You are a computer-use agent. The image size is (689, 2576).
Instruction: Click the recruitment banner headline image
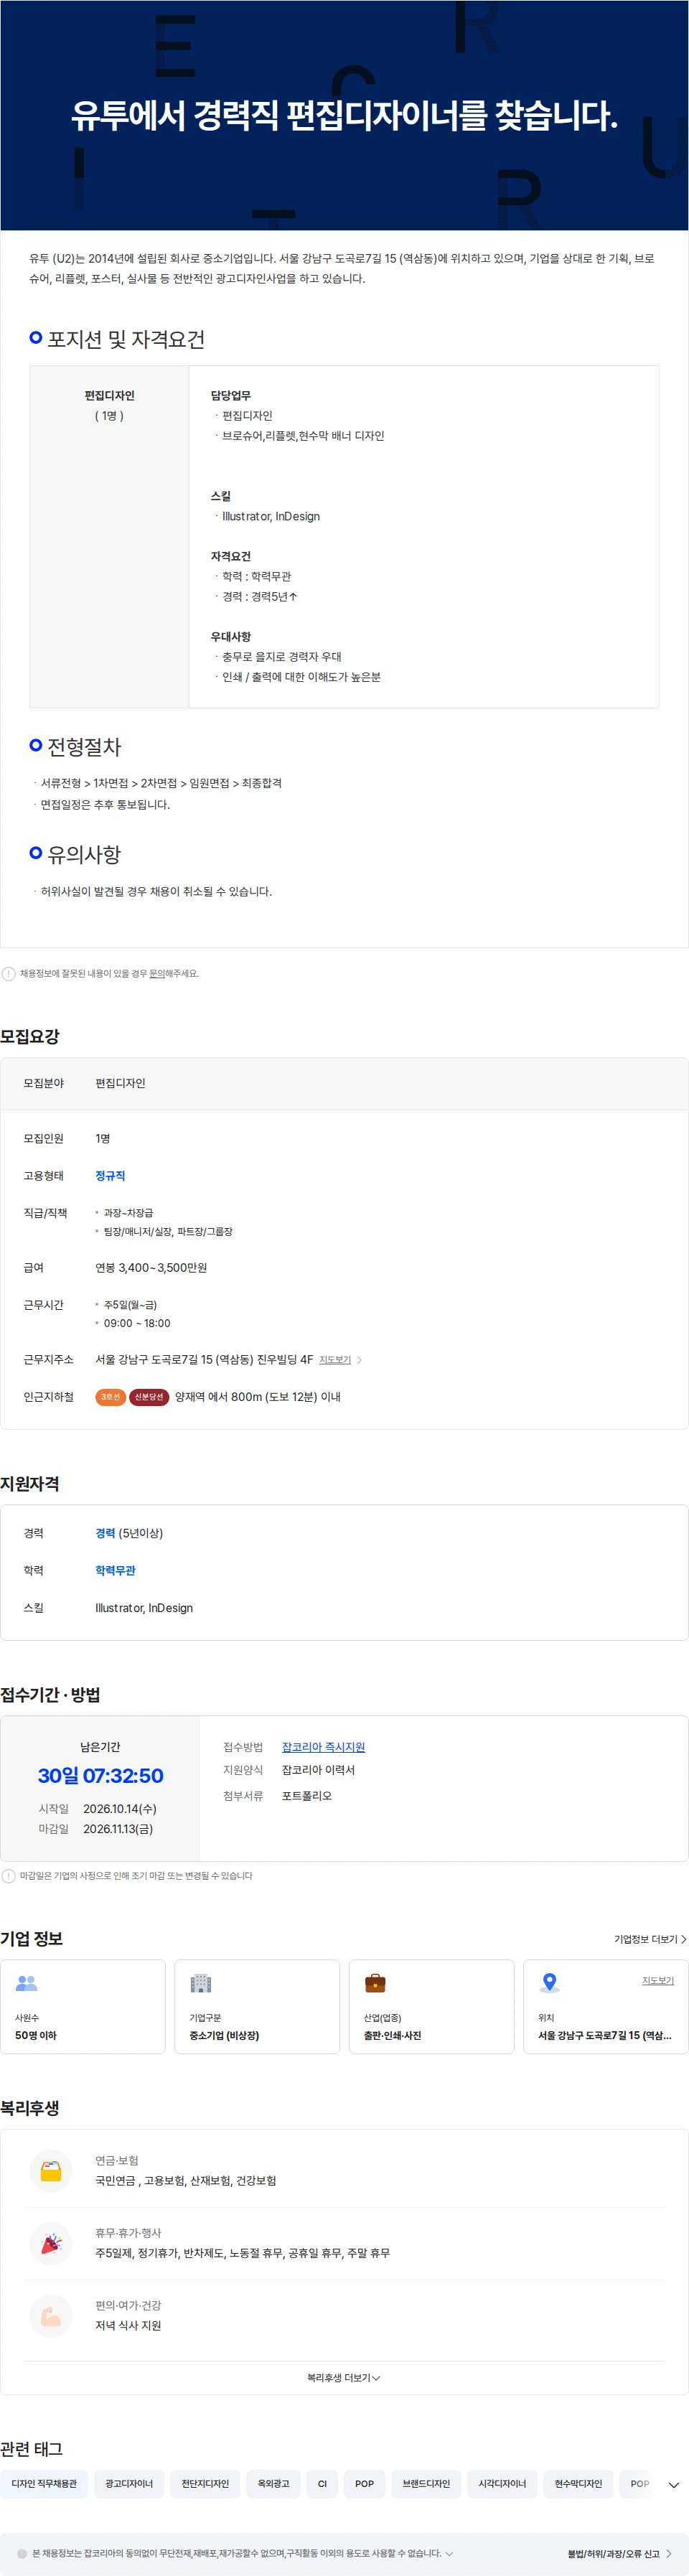click(344, 115)
